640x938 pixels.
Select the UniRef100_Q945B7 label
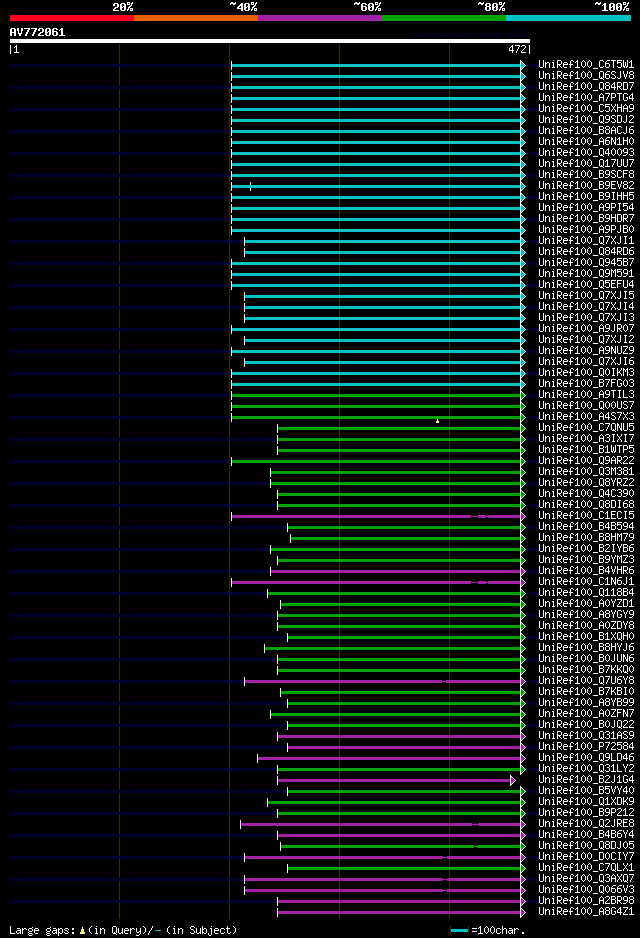[x=586, y=262]
